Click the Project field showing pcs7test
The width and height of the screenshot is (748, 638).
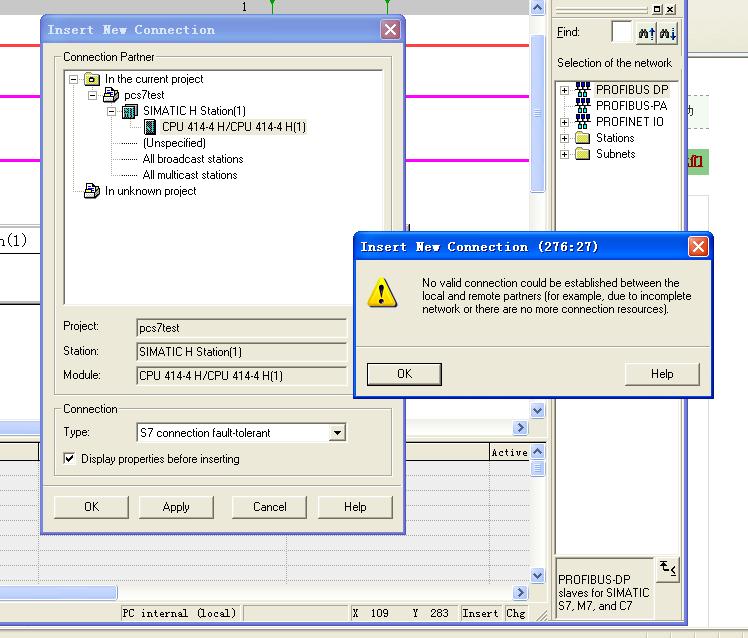click(x=241, y=328)
